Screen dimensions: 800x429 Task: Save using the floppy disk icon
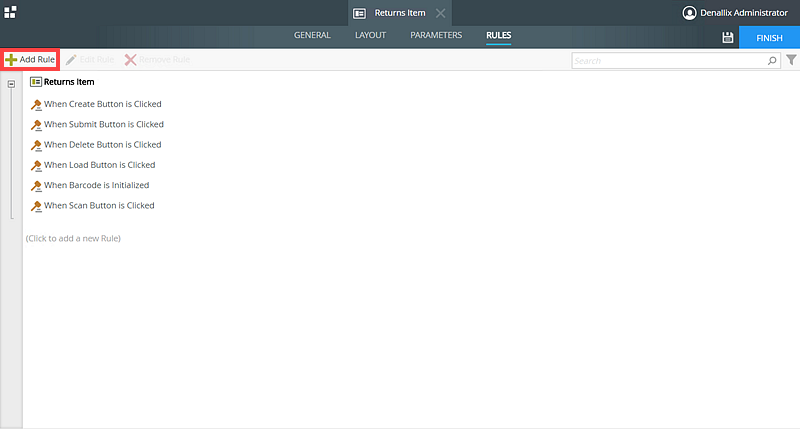pos(728,37)
